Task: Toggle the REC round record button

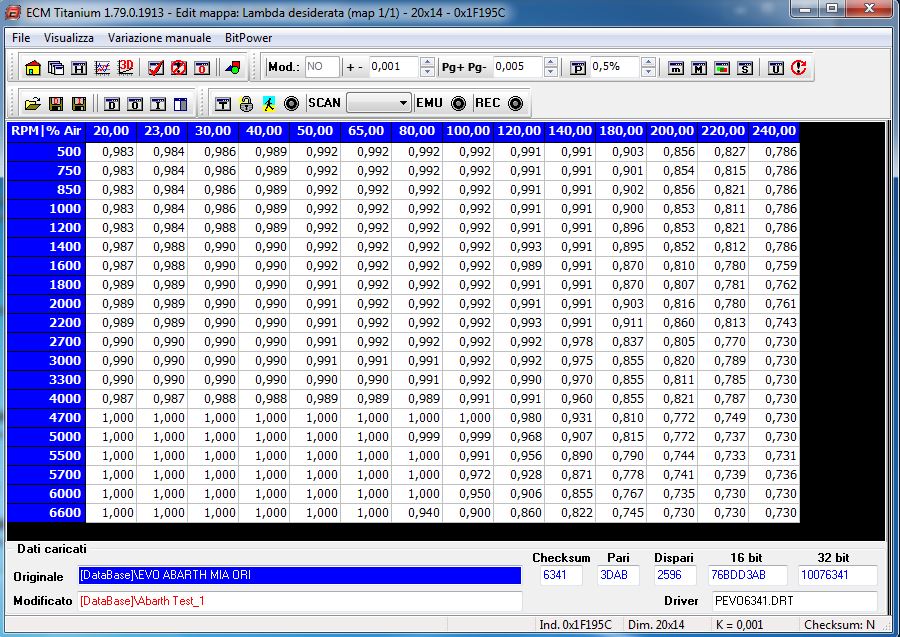Action: 515,103
